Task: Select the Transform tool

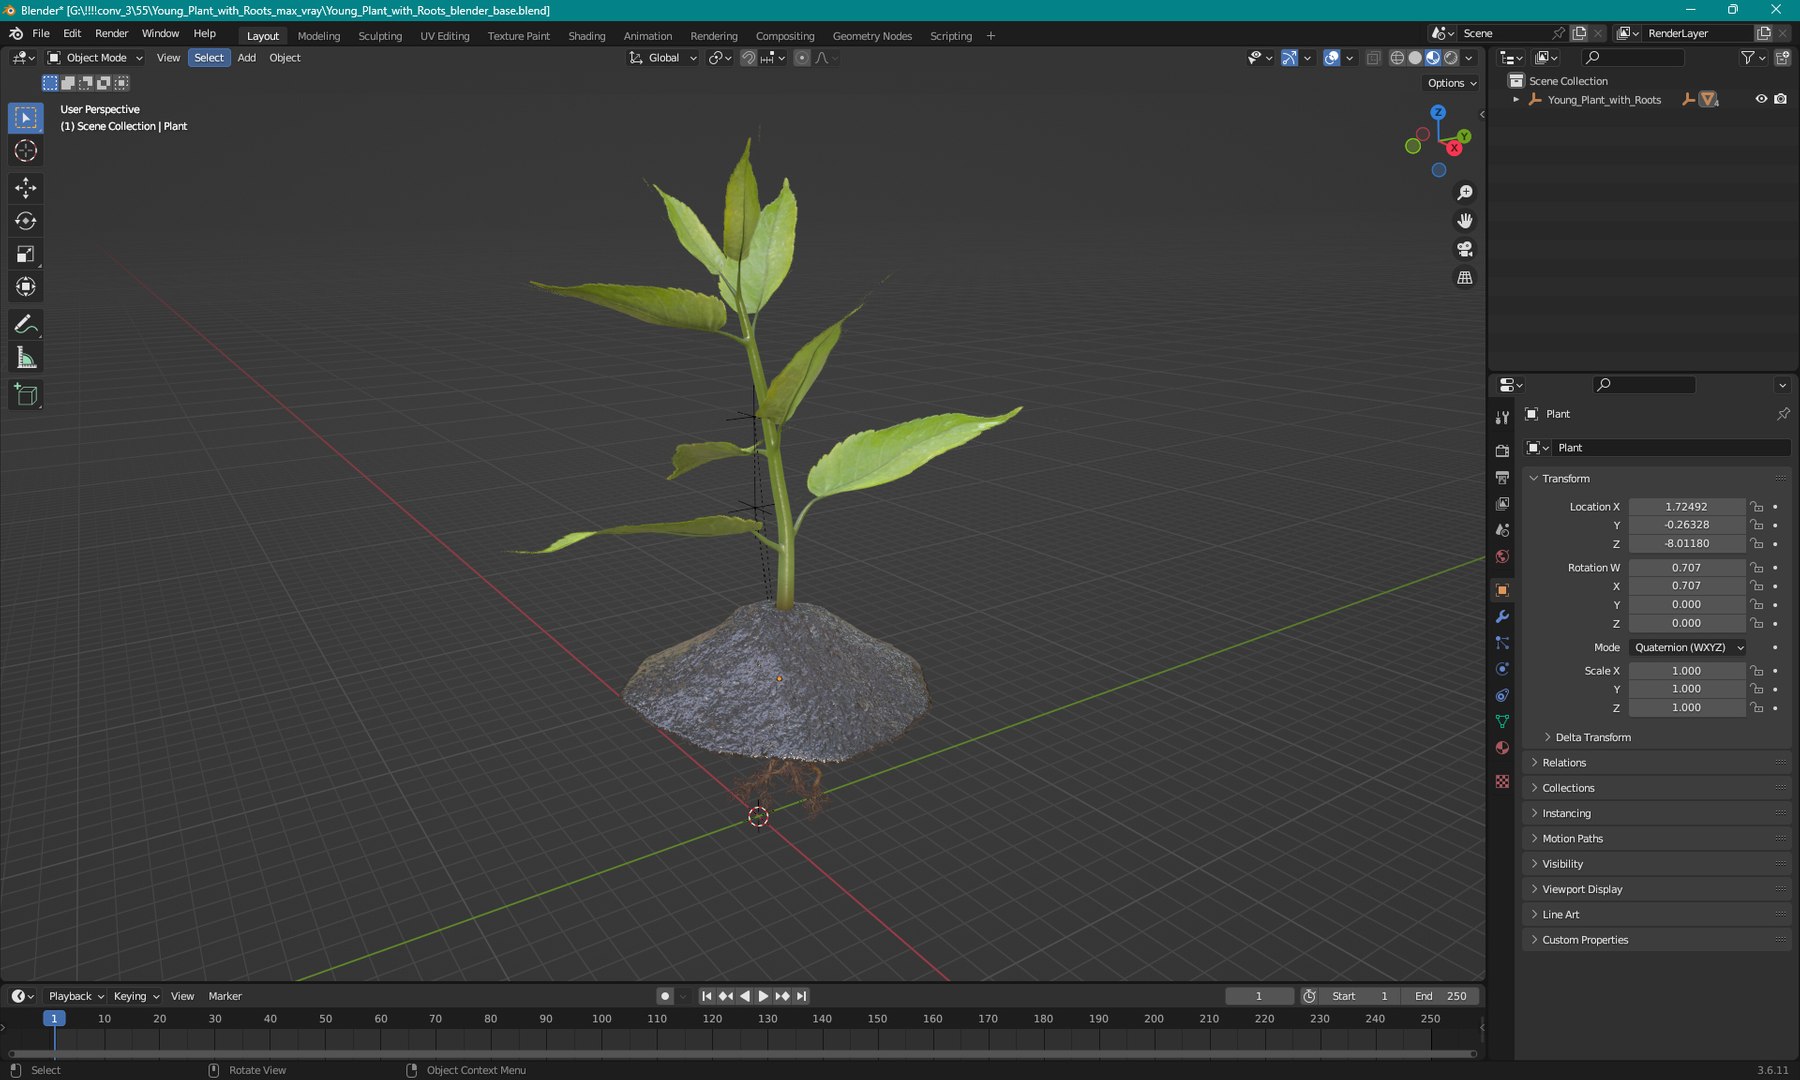Action: [26, 287]
